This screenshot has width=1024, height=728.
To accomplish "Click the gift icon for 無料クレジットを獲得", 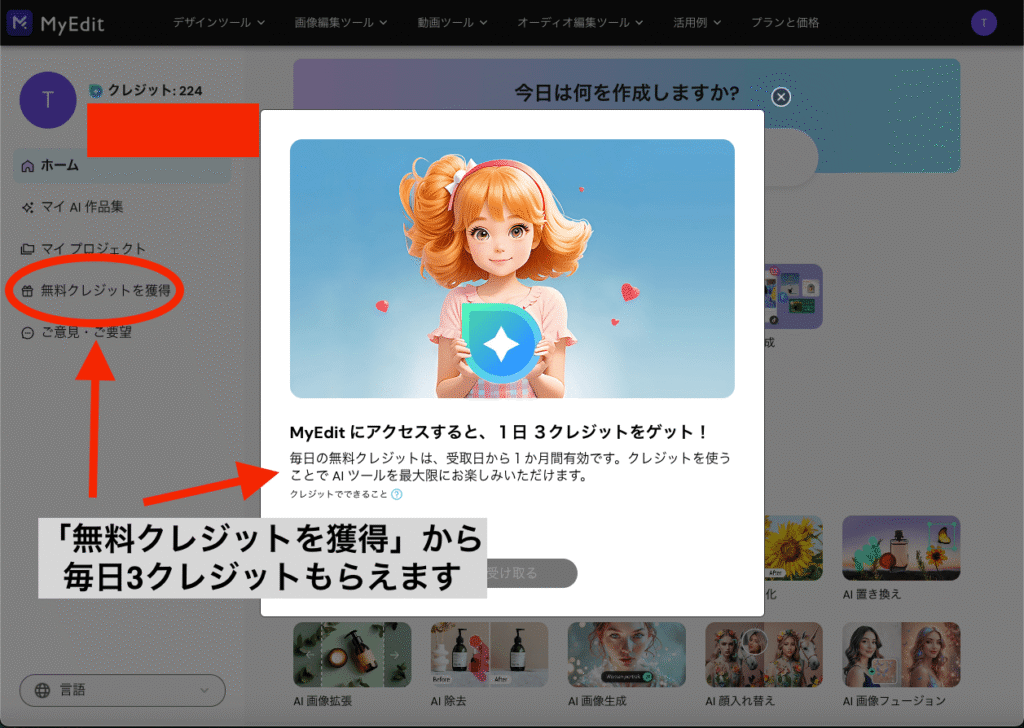I will point(27,291).
